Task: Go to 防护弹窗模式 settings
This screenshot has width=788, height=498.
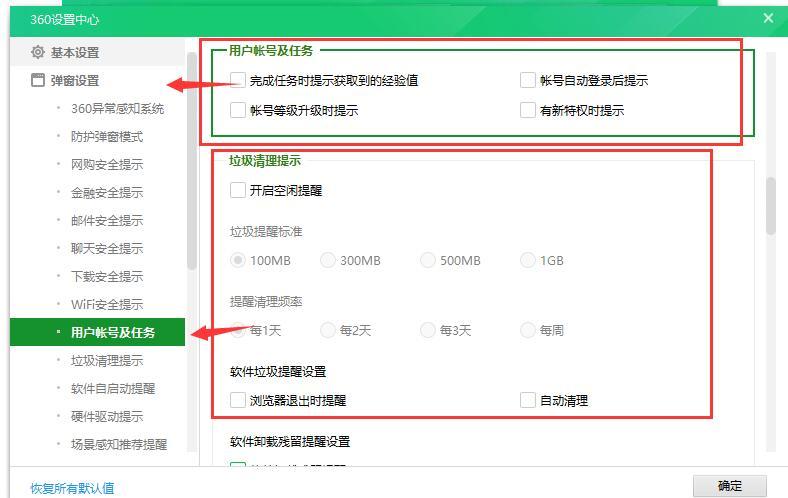Action: tap(107, 137)
